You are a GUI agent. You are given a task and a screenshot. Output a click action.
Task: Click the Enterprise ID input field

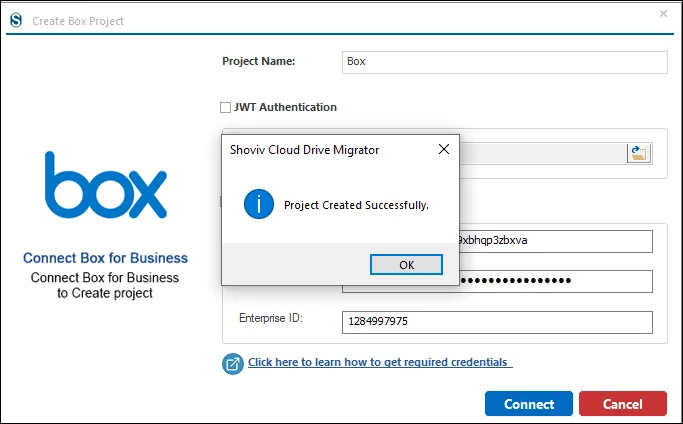point(497,322)
